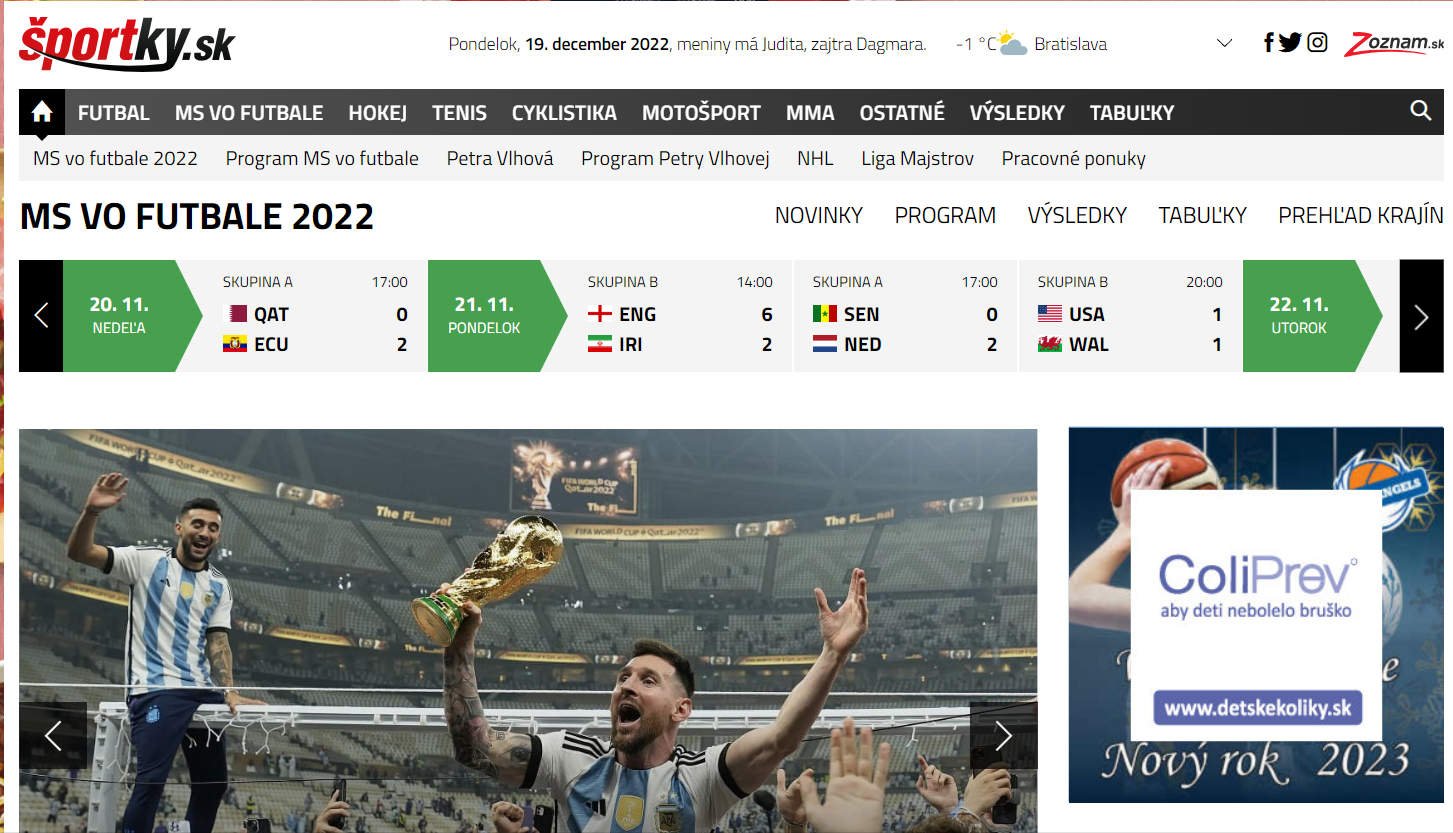This screenshot has height=833, width=1453.
Task: Open the Liga Majstrov link
Action: [917, 158]
